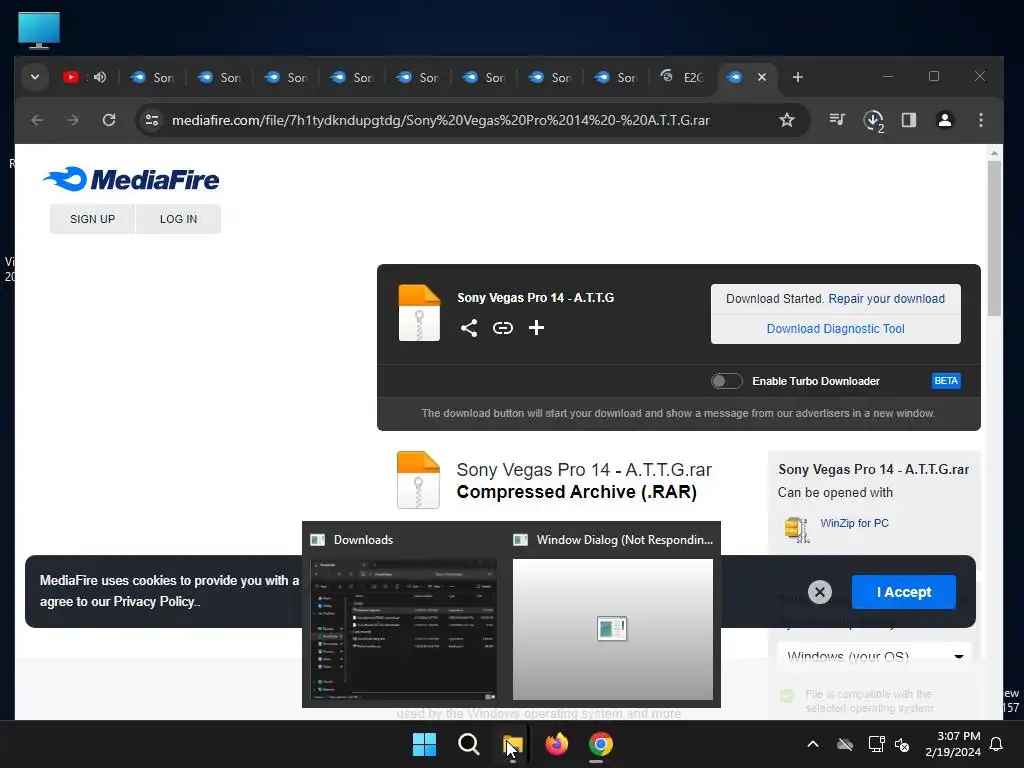1024x768 pixels.
Task: Open Repair your download link
Action: pyautogui.click(x=886, y=298)
